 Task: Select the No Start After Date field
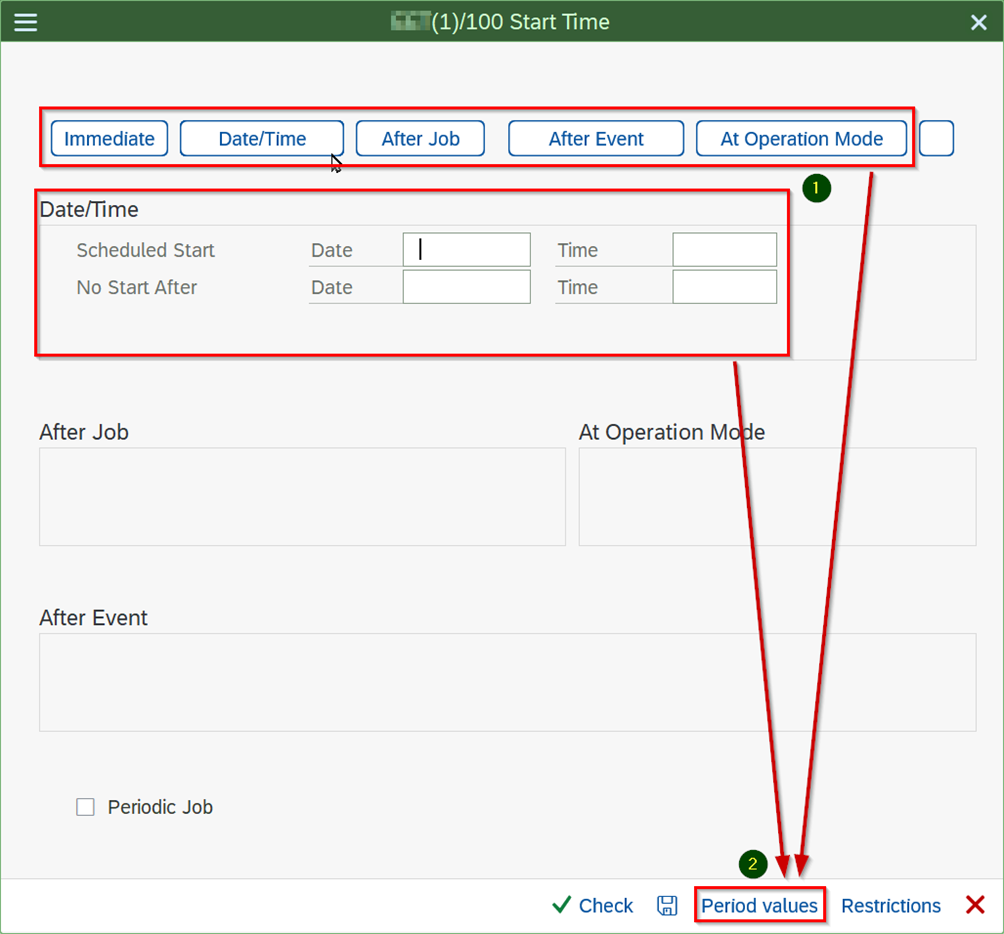(466, 287)
